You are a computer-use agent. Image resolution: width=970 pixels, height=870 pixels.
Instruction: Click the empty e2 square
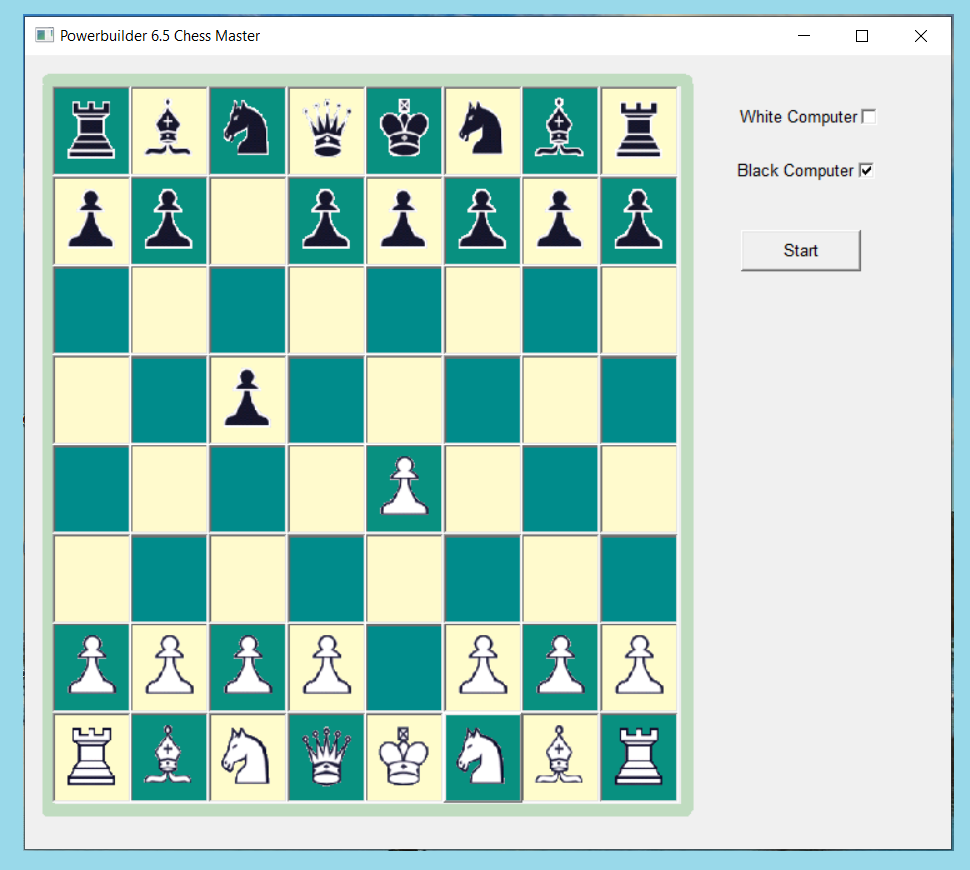404,667
